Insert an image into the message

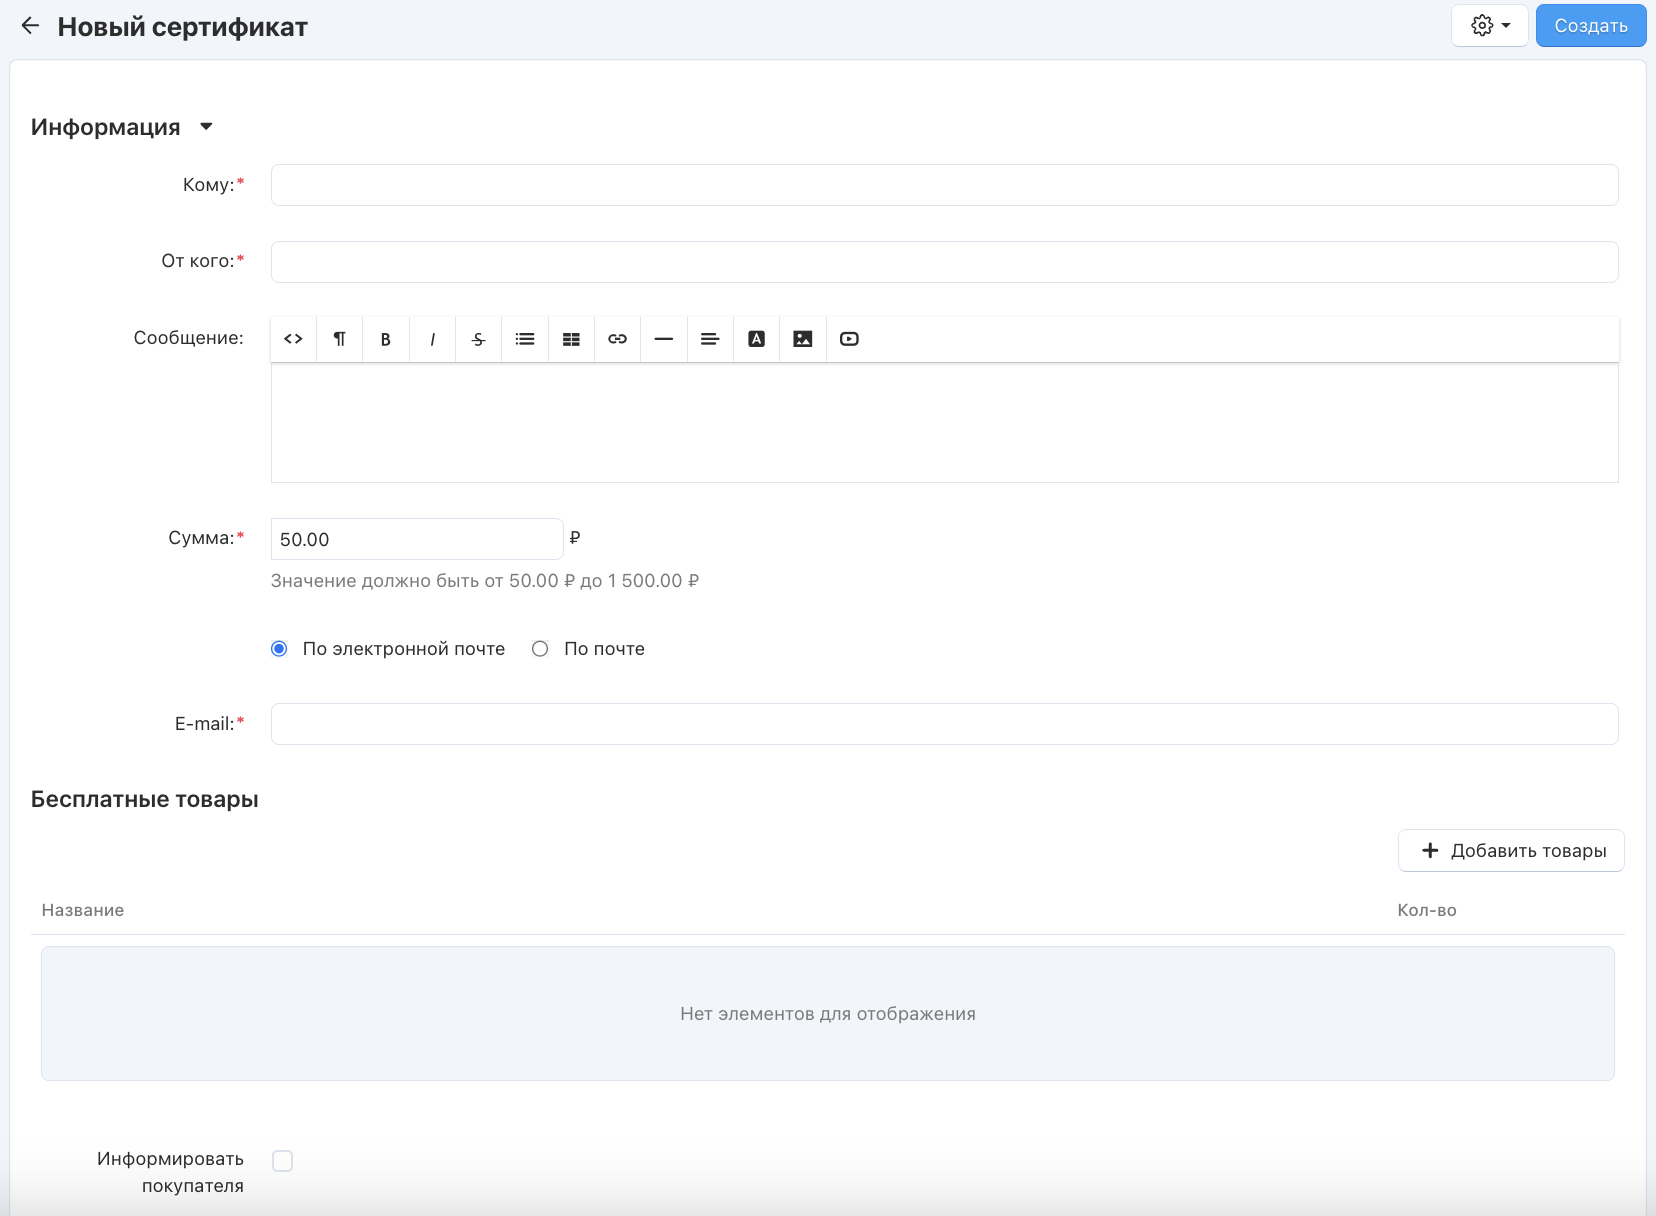coord(803,339)
